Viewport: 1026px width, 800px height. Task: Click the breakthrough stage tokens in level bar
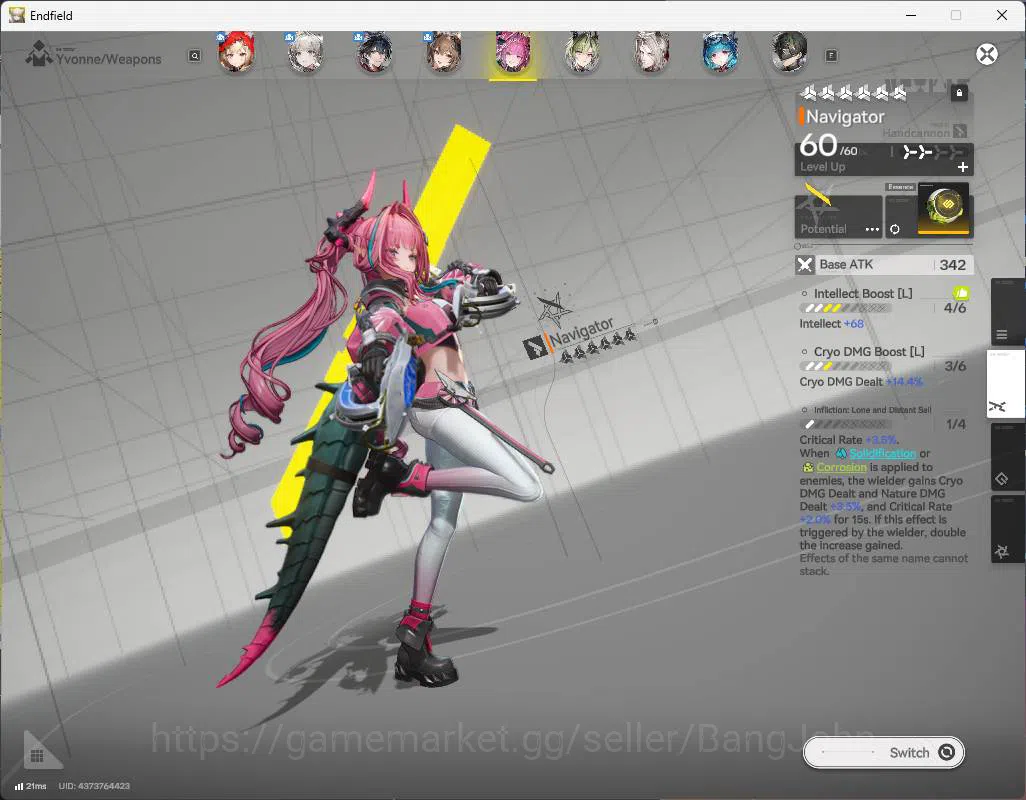point(932,152)
